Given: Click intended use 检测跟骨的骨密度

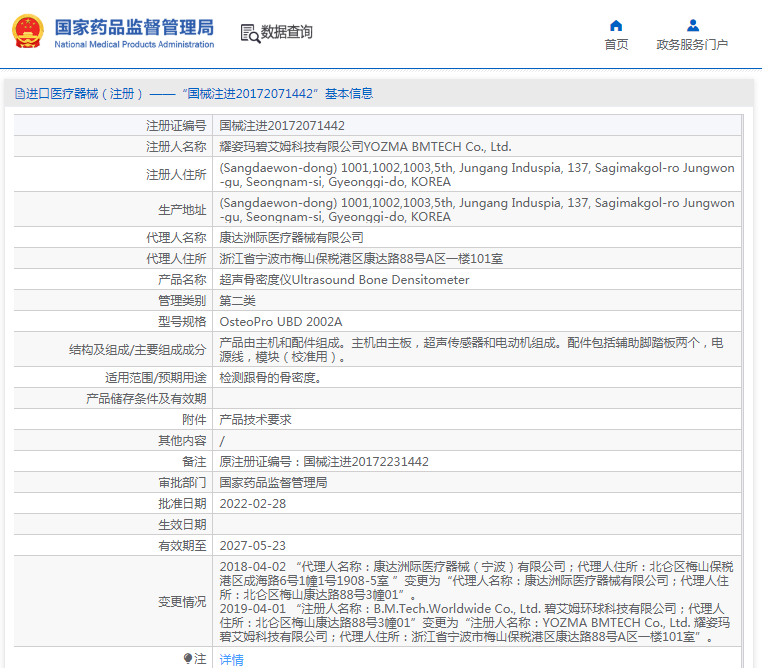Looking at the screenshot, I should 271,377.
